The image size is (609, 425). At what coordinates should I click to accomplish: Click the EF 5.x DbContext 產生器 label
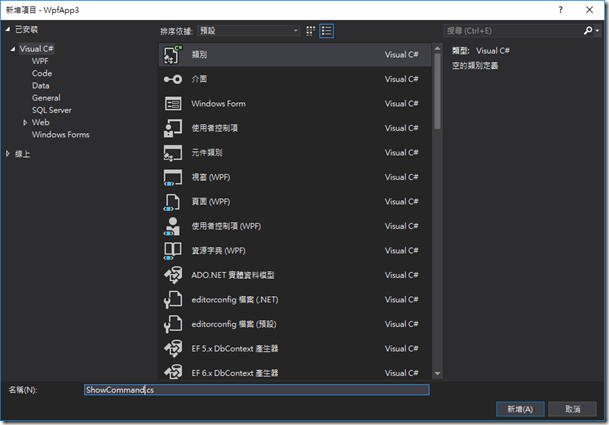point(235,348)
